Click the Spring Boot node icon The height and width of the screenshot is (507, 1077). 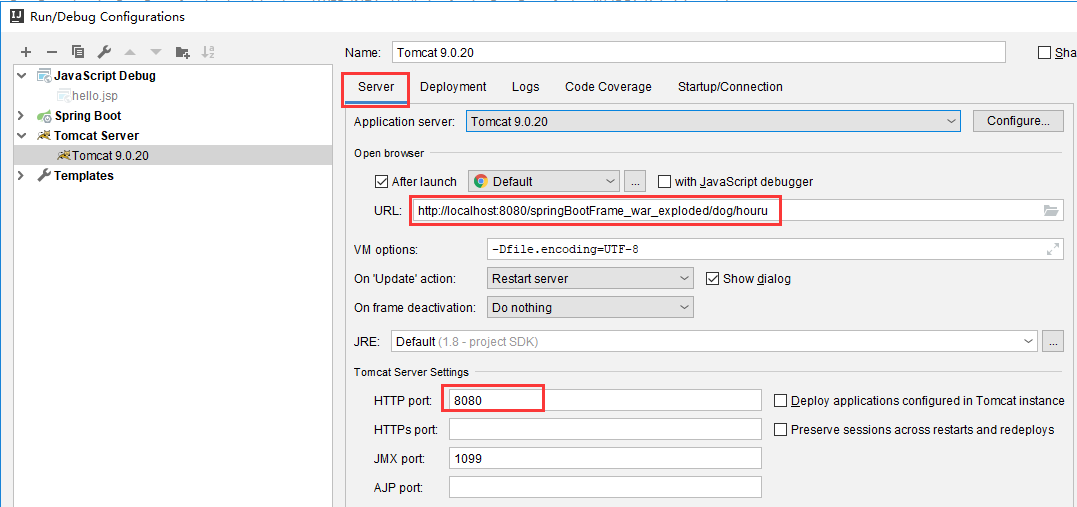[45, 115]
